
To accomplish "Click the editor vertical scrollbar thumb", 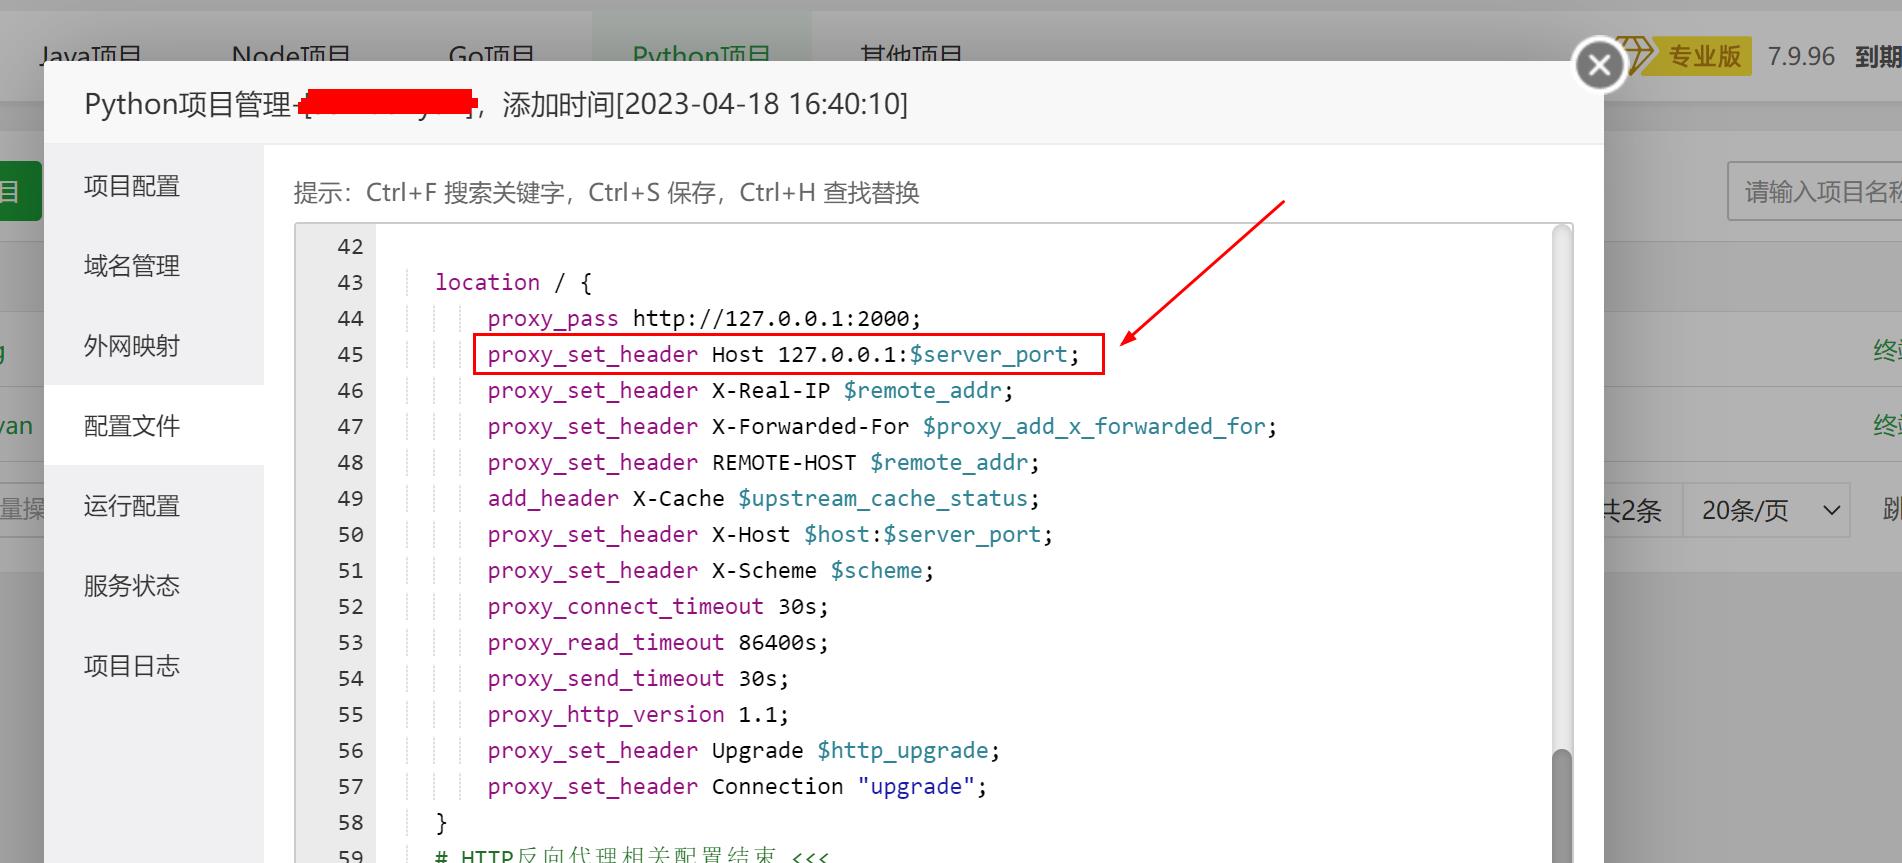I will [1561, 805].
